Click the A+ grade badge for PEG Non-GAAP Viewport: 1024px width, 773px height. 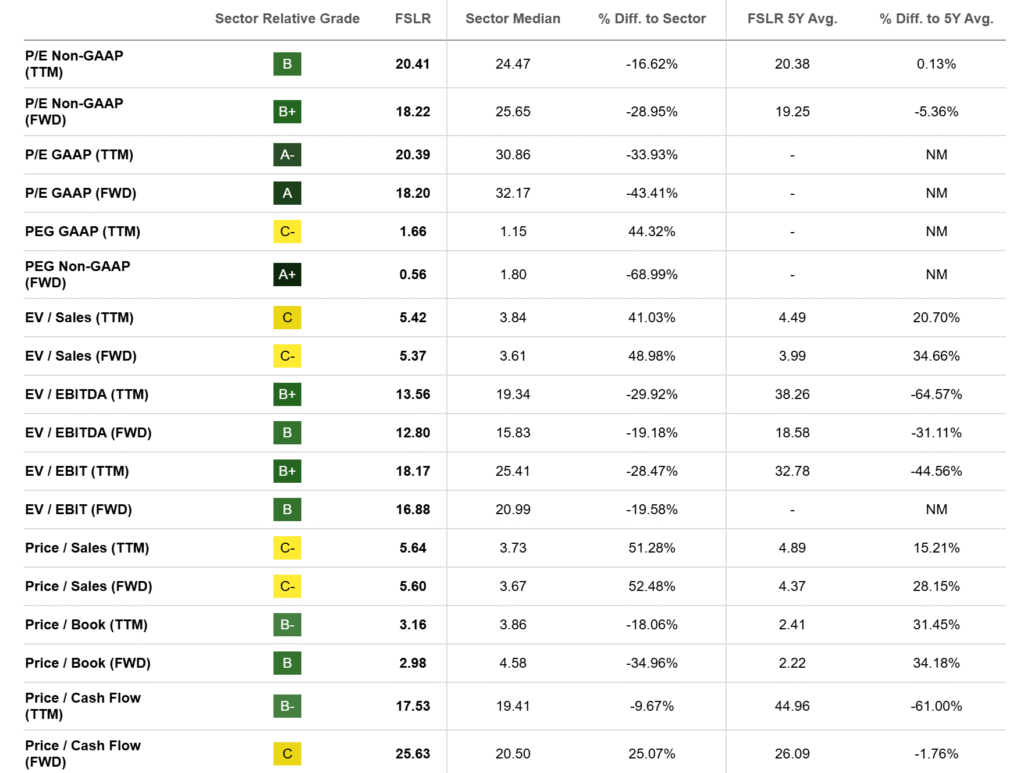point(287,275)
